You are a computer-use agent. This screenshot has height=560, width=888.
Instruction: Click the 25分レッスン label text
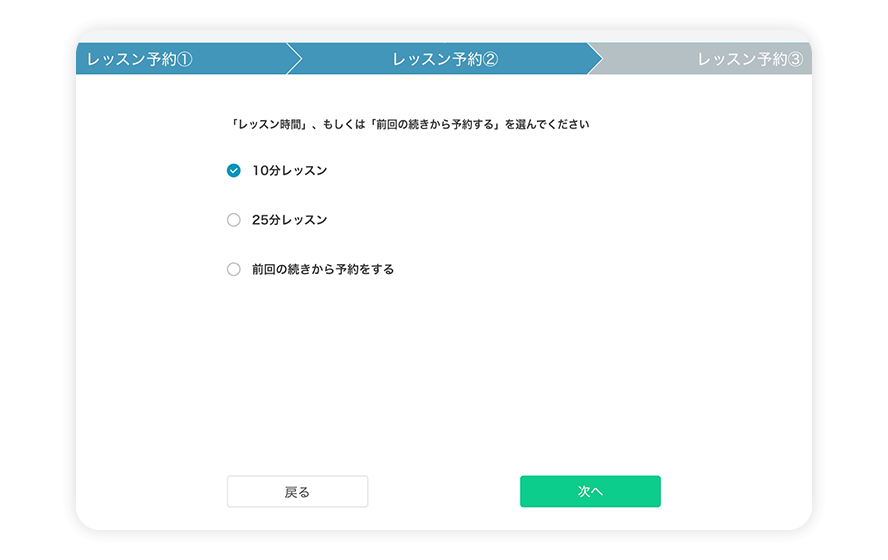[289, 220]
